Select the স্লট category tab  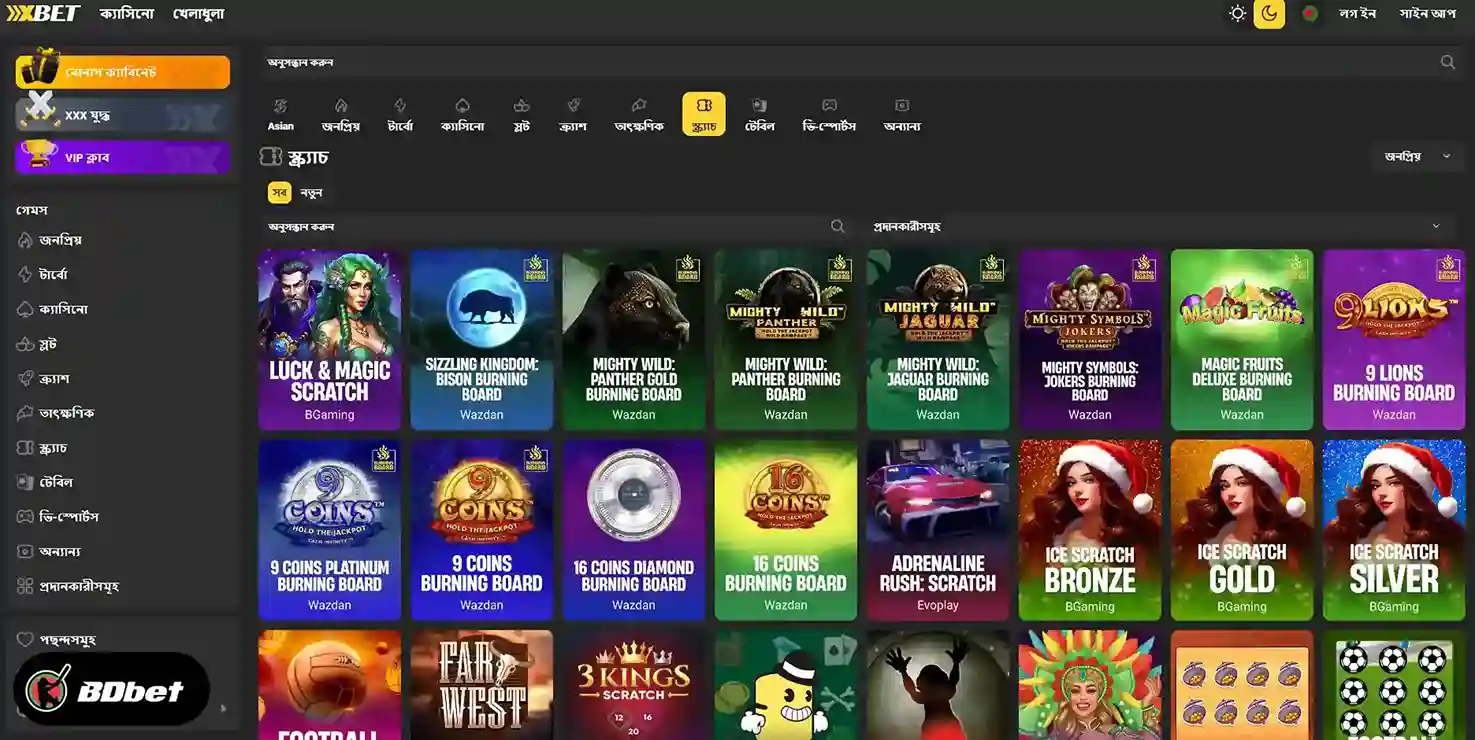coord(521,115)
